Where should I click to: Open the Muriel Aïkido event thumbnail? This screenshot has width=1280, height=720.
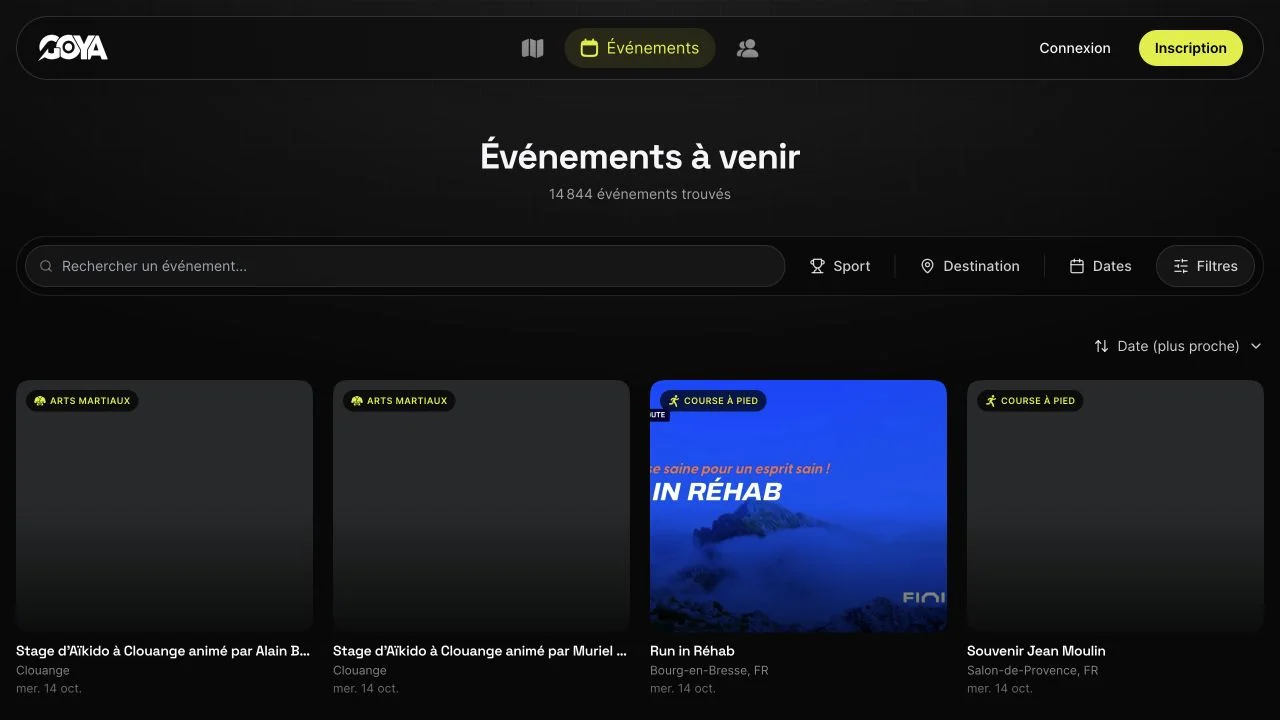(481, 506)
